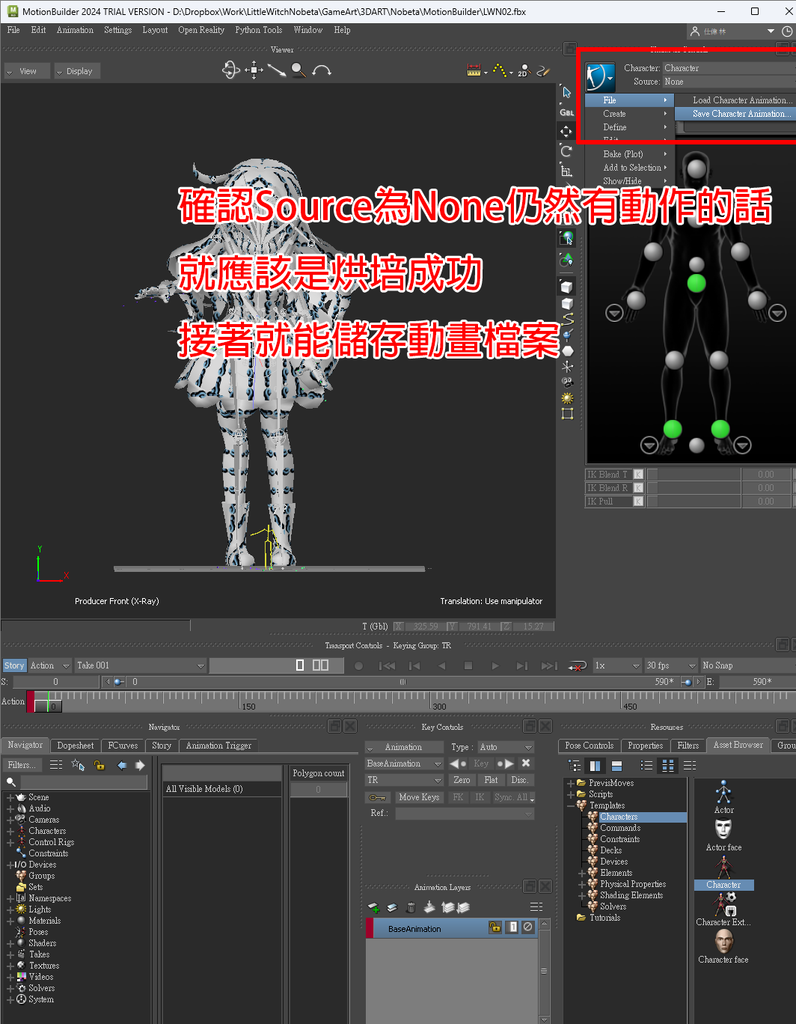Viewport: 796px width, 1024px height.
Task: Select the viewer Orbit camera tool
Action: (x=231, y=70)
